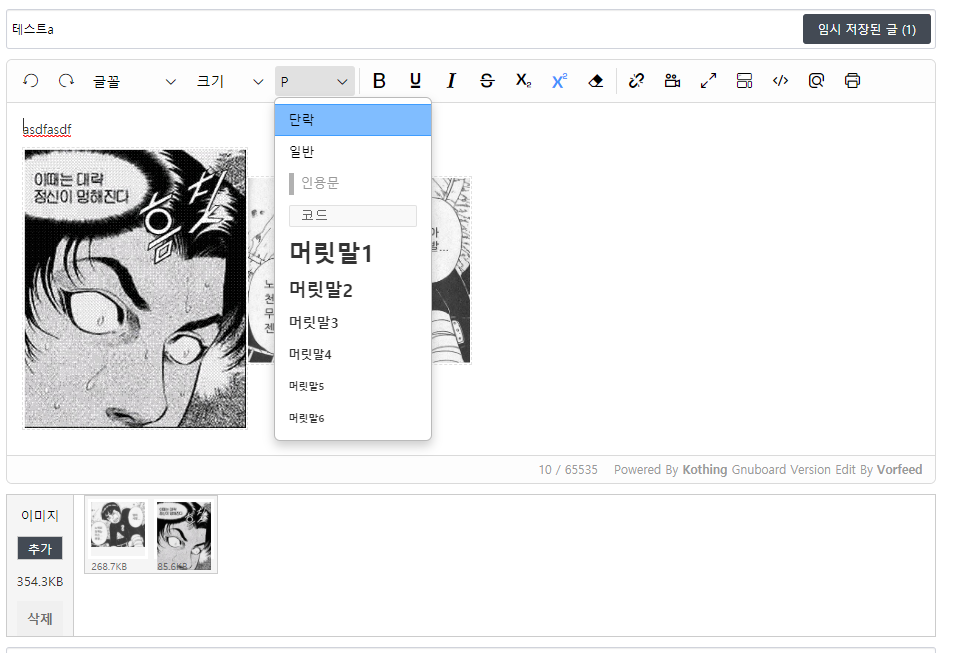The height and width of the screenshot is (653, 953).
Task: Toggle underline formatting
Action: coord(415,81)
